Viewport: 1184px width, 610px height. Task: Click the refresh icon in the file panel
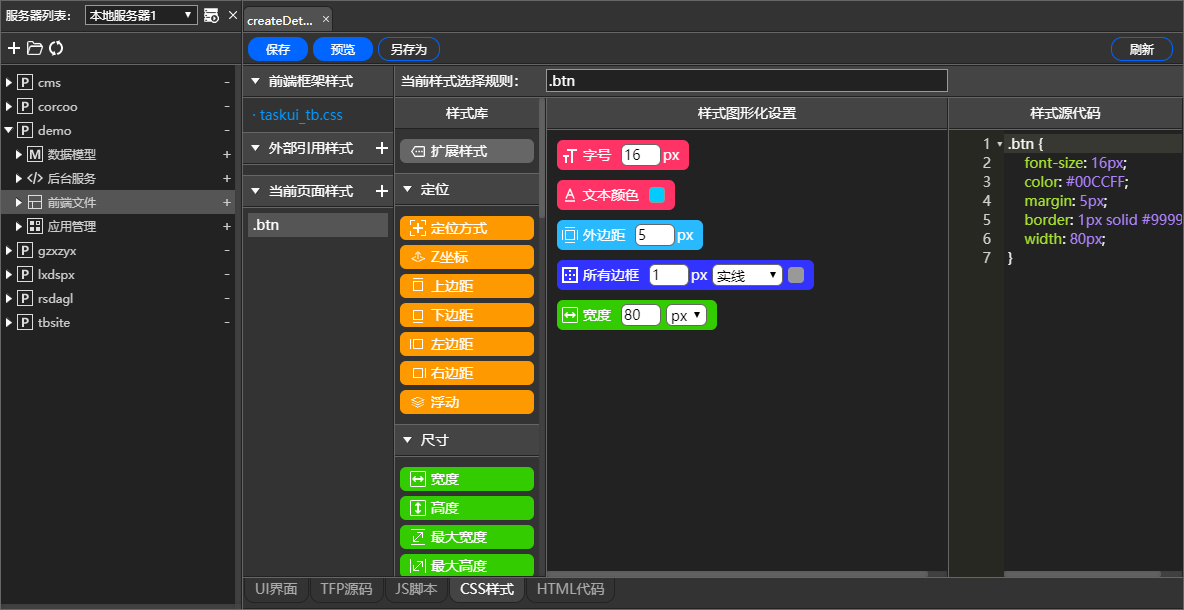(57, 48)
